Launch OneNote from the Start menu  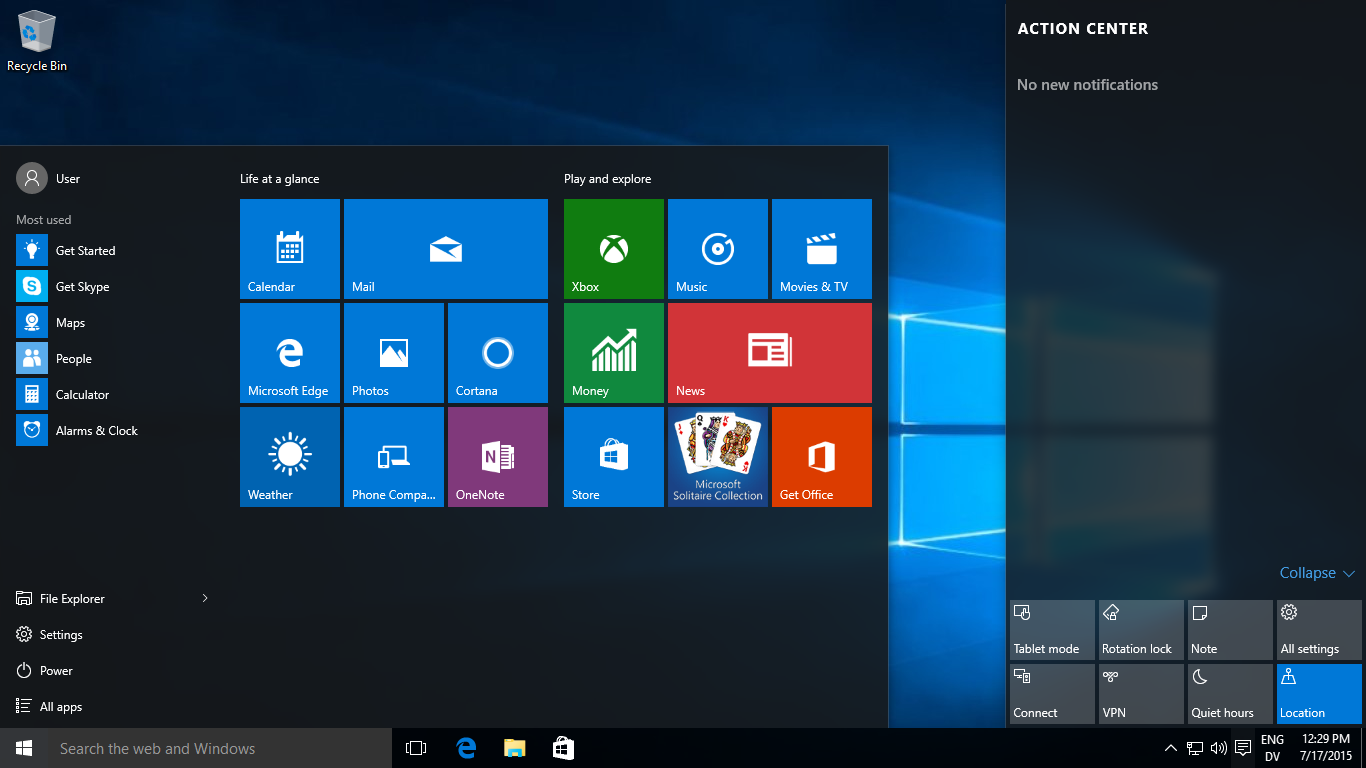497,457
